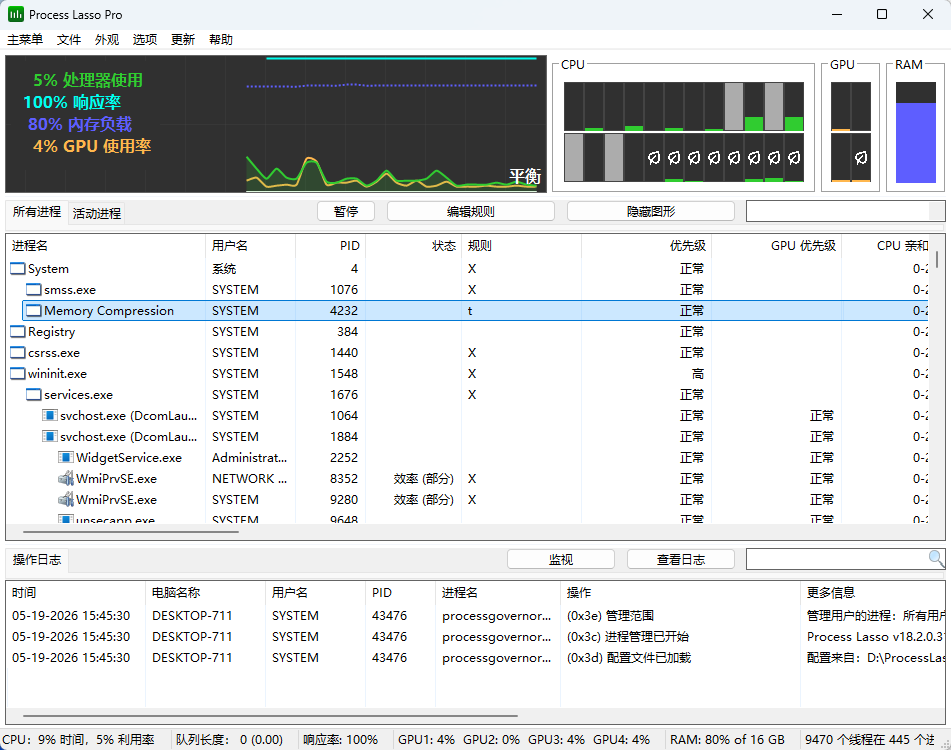
Task: Click the 监视 button
Action: (x=560, y=559)
